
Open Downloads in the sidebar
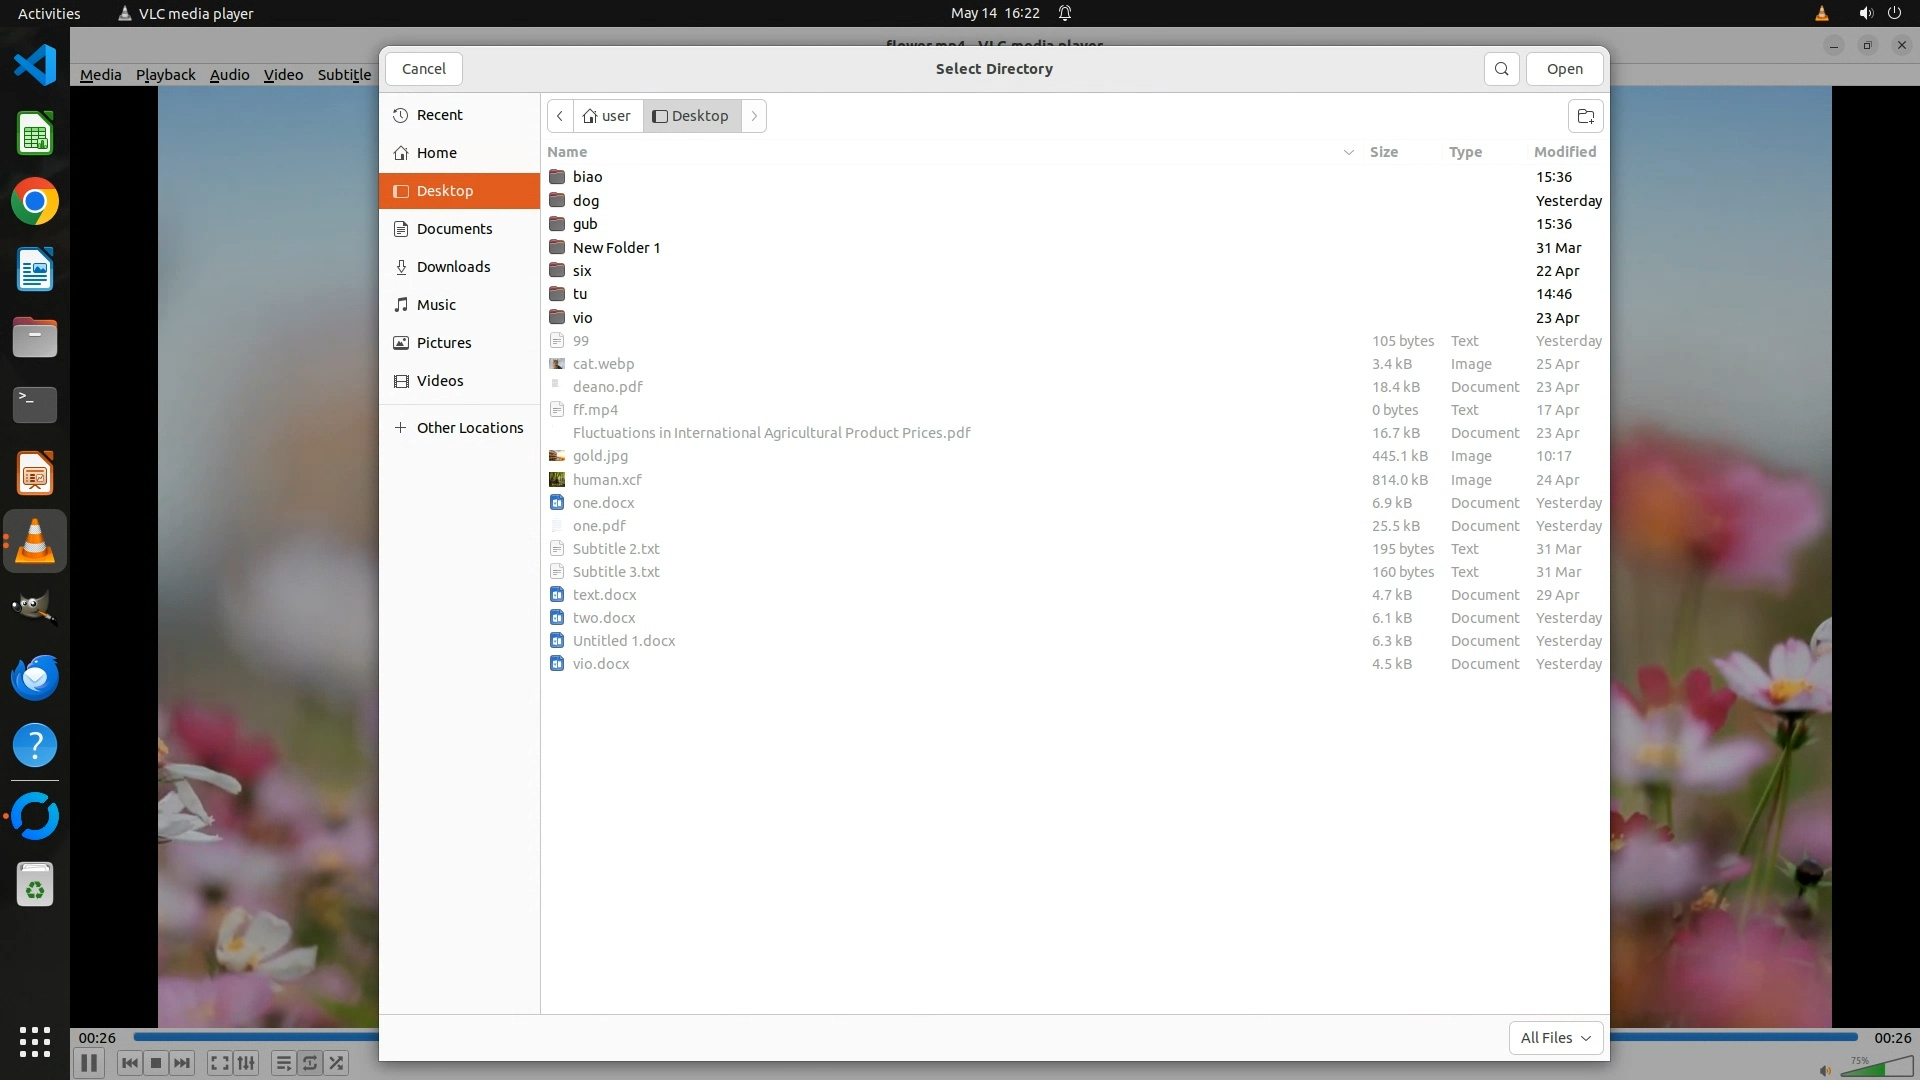pos(453,267)
